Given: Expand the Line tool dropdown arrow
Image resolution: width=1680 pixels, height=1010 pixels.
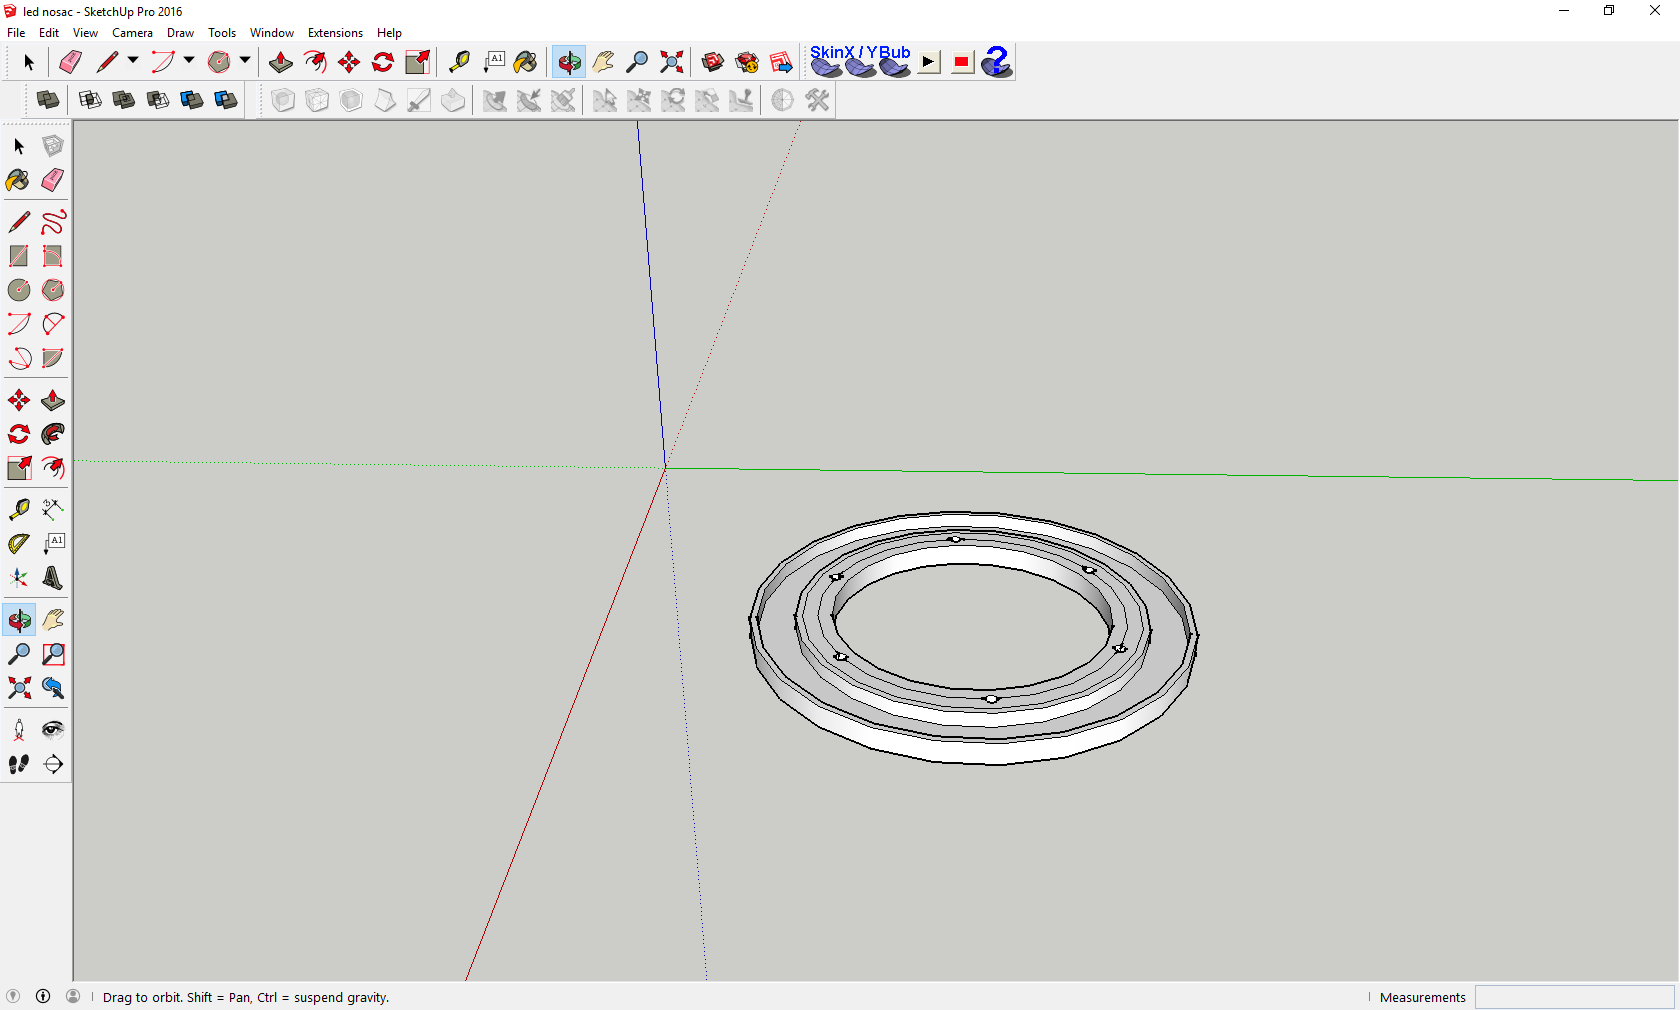Looking at the screenshot, I should tap(133, 61).
